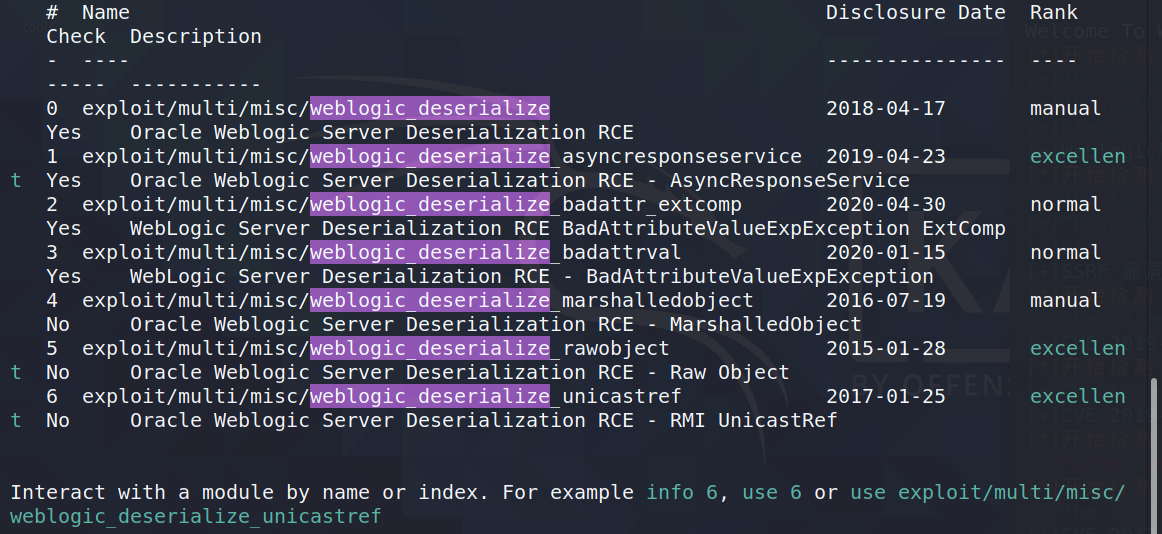Click the 'use exploit/multi/misc/' example text

coord(987,492)
